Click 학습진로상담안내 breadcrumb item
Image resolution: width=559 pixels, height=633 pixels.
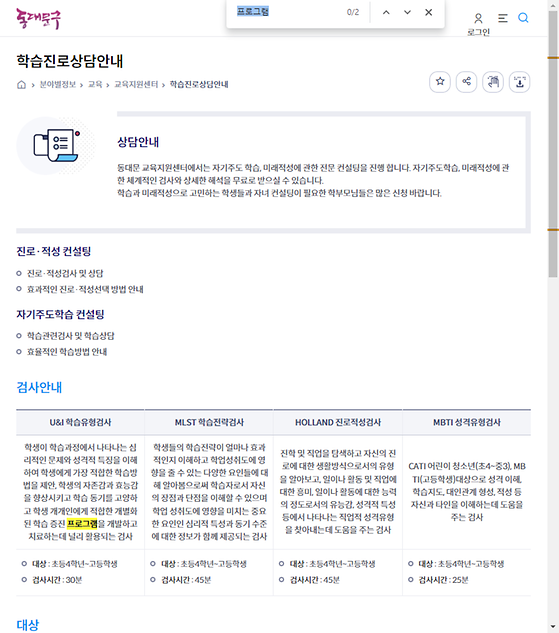click(199, 84)
